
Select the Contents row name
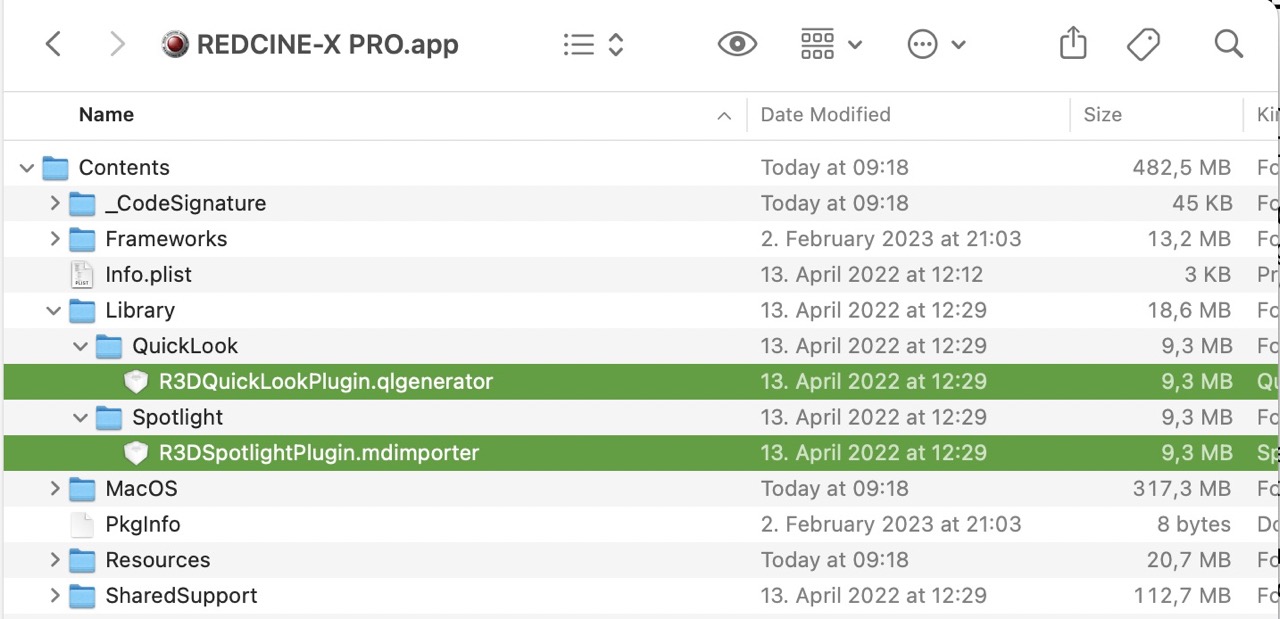pos(124,168)
